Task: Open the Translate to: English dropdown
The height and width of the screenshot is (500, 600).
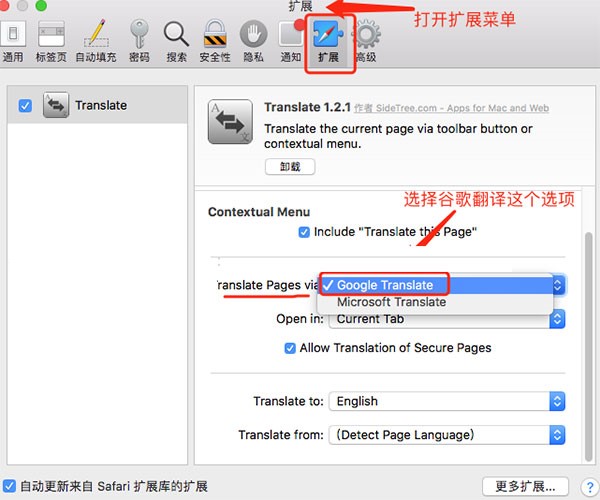Action: coord(447,401)
